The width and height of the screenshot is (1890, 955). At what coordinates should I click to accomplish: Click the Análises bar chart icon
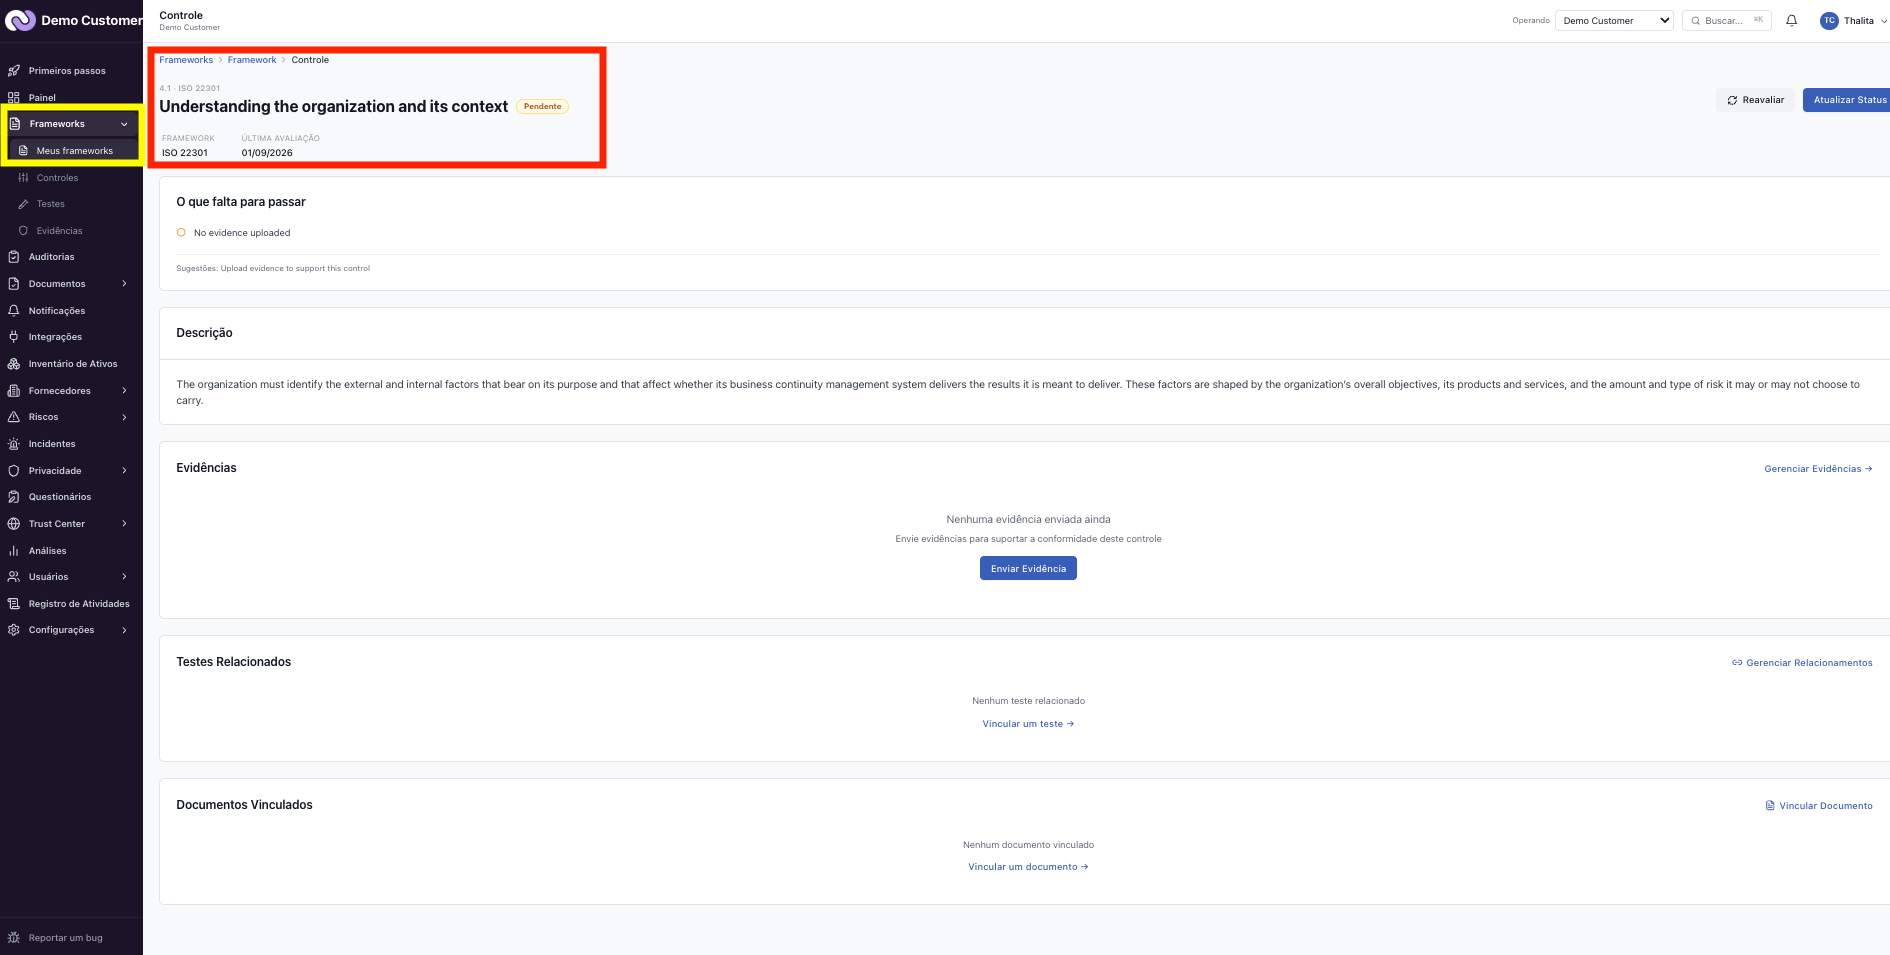(14, 551)
